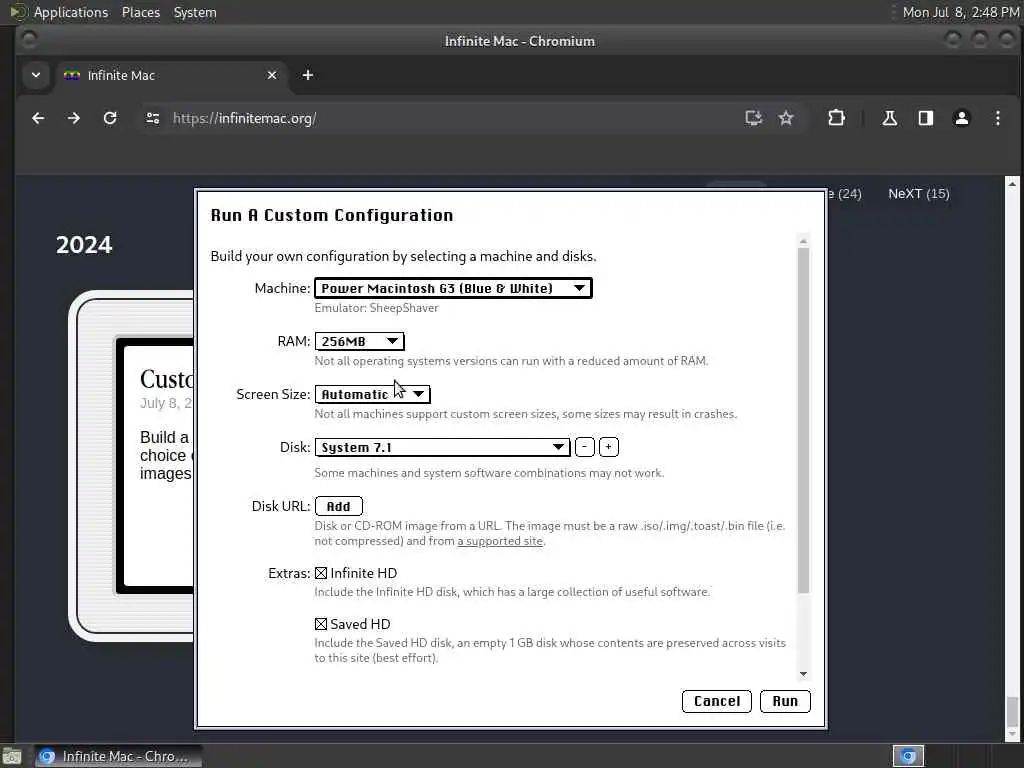The height and width of the screenshot is (768, 1024).
Task: Open Chrome Labs flask icon
Action: click(x=889, y=118)
